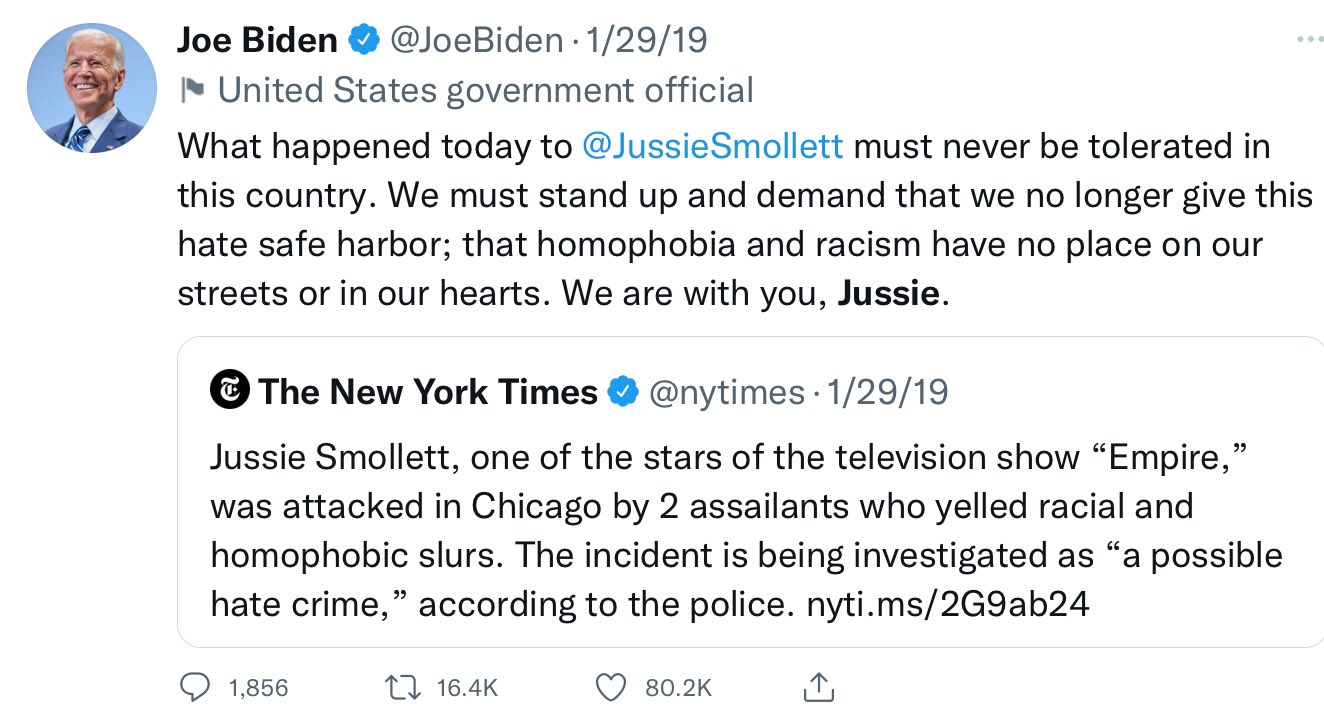
Task: Open the share icon for this tweet
Action: click(818, 686)
